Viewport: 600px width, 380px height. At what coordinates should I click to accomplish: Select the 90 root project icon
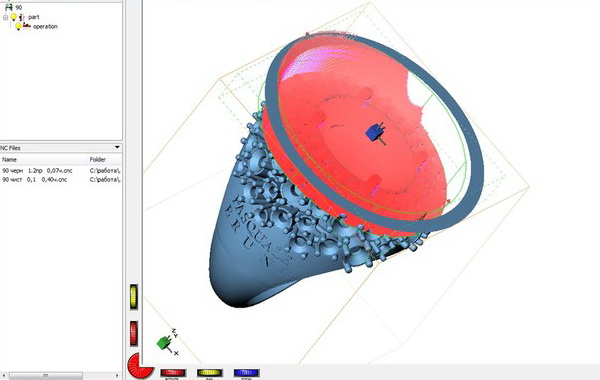[9, 7]
